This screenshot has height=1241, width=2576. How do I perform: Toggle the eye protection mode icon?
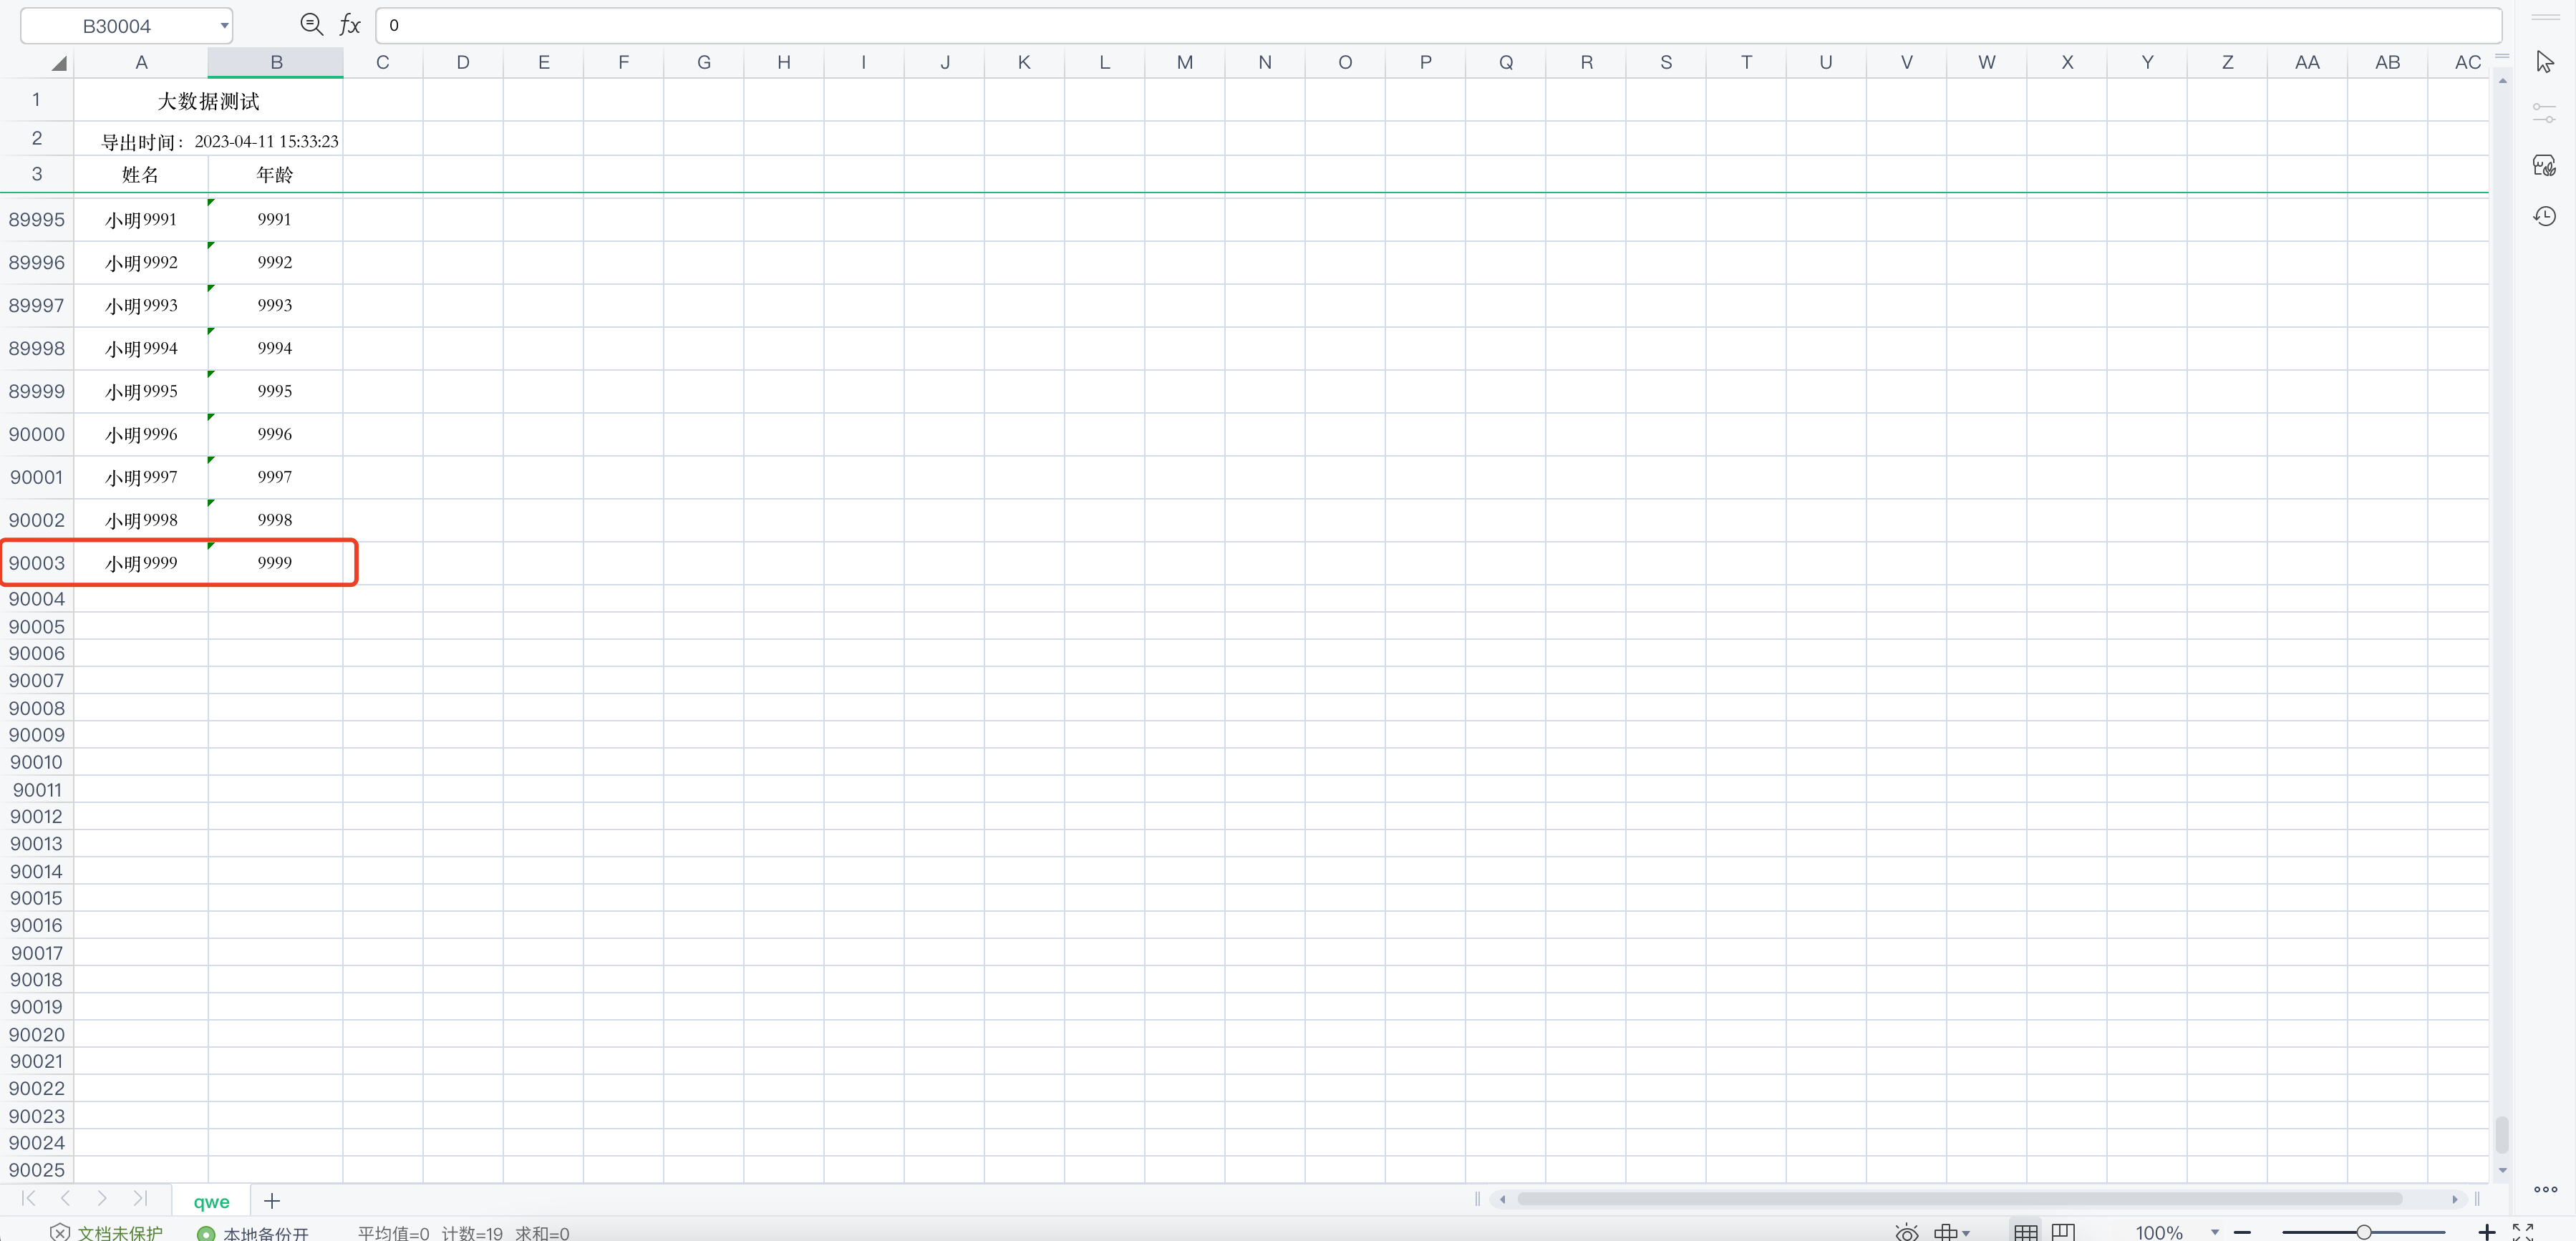click(1907, 1232)
